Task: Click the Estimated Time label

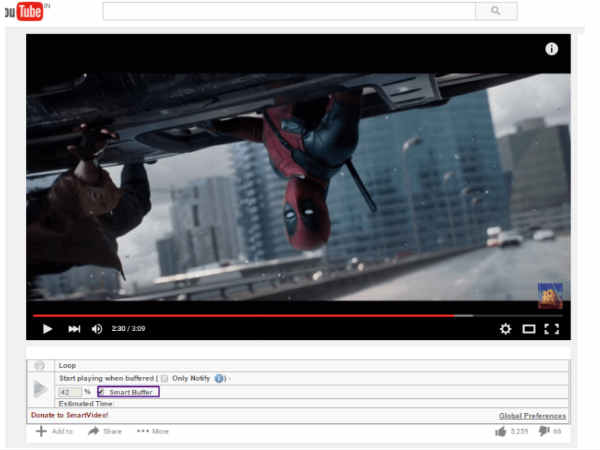Action: pyautogui.click(x=85, y=404)
